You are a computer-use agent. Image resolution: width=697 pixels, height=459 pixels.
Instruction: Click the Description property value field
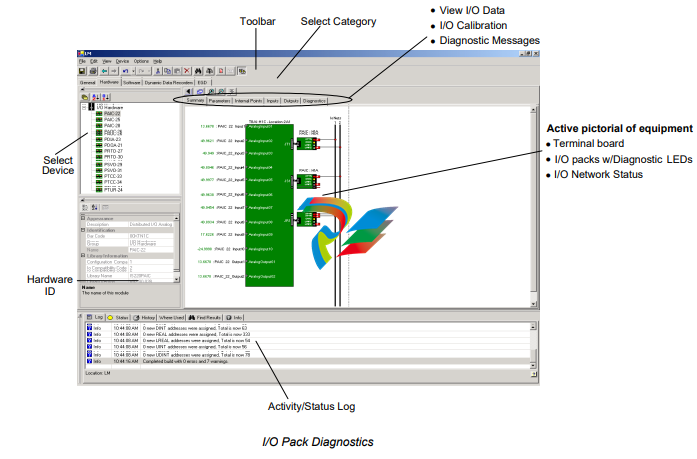coord(151,224)
